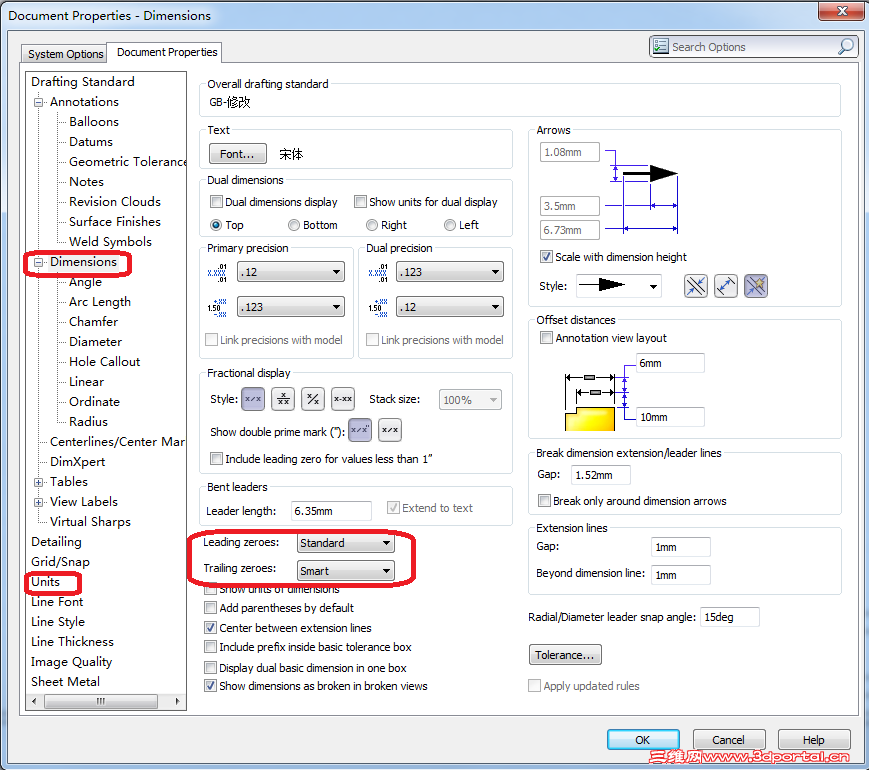The height and width of the screenshot is (770, 869).
Task: Collapse the Annotations tree node
Action: (x=39, y=102)
